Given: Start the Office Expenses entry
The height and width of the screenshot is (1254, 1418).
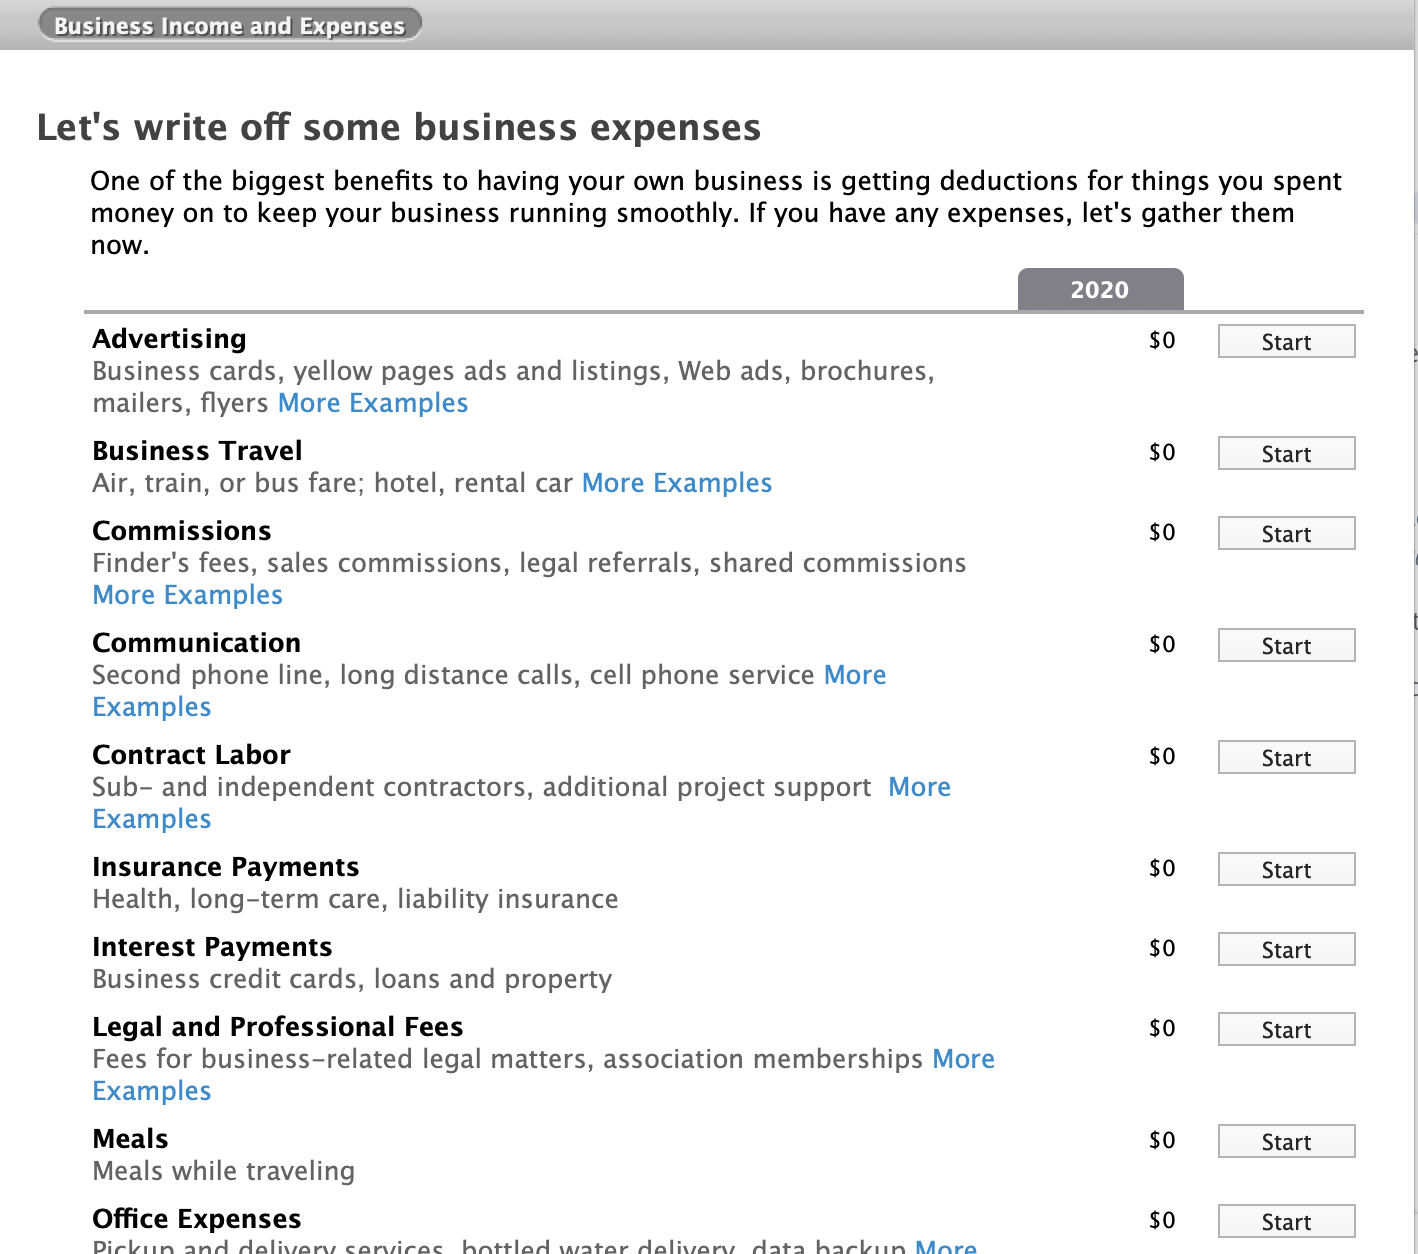Looking at the screenshot, I should (1286, 1222).
